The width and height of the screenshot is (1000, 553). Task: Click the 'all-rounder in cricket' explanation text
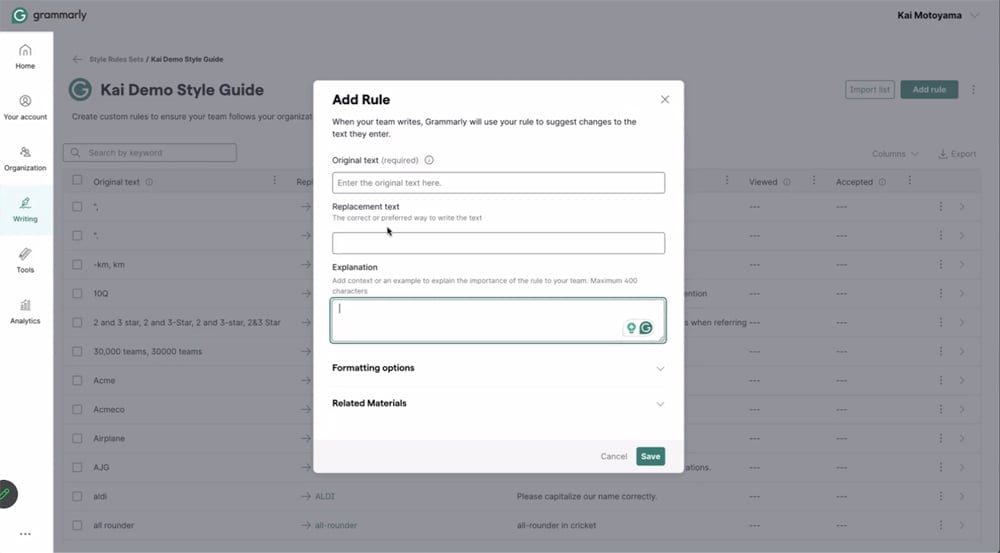tap(556, 526)
